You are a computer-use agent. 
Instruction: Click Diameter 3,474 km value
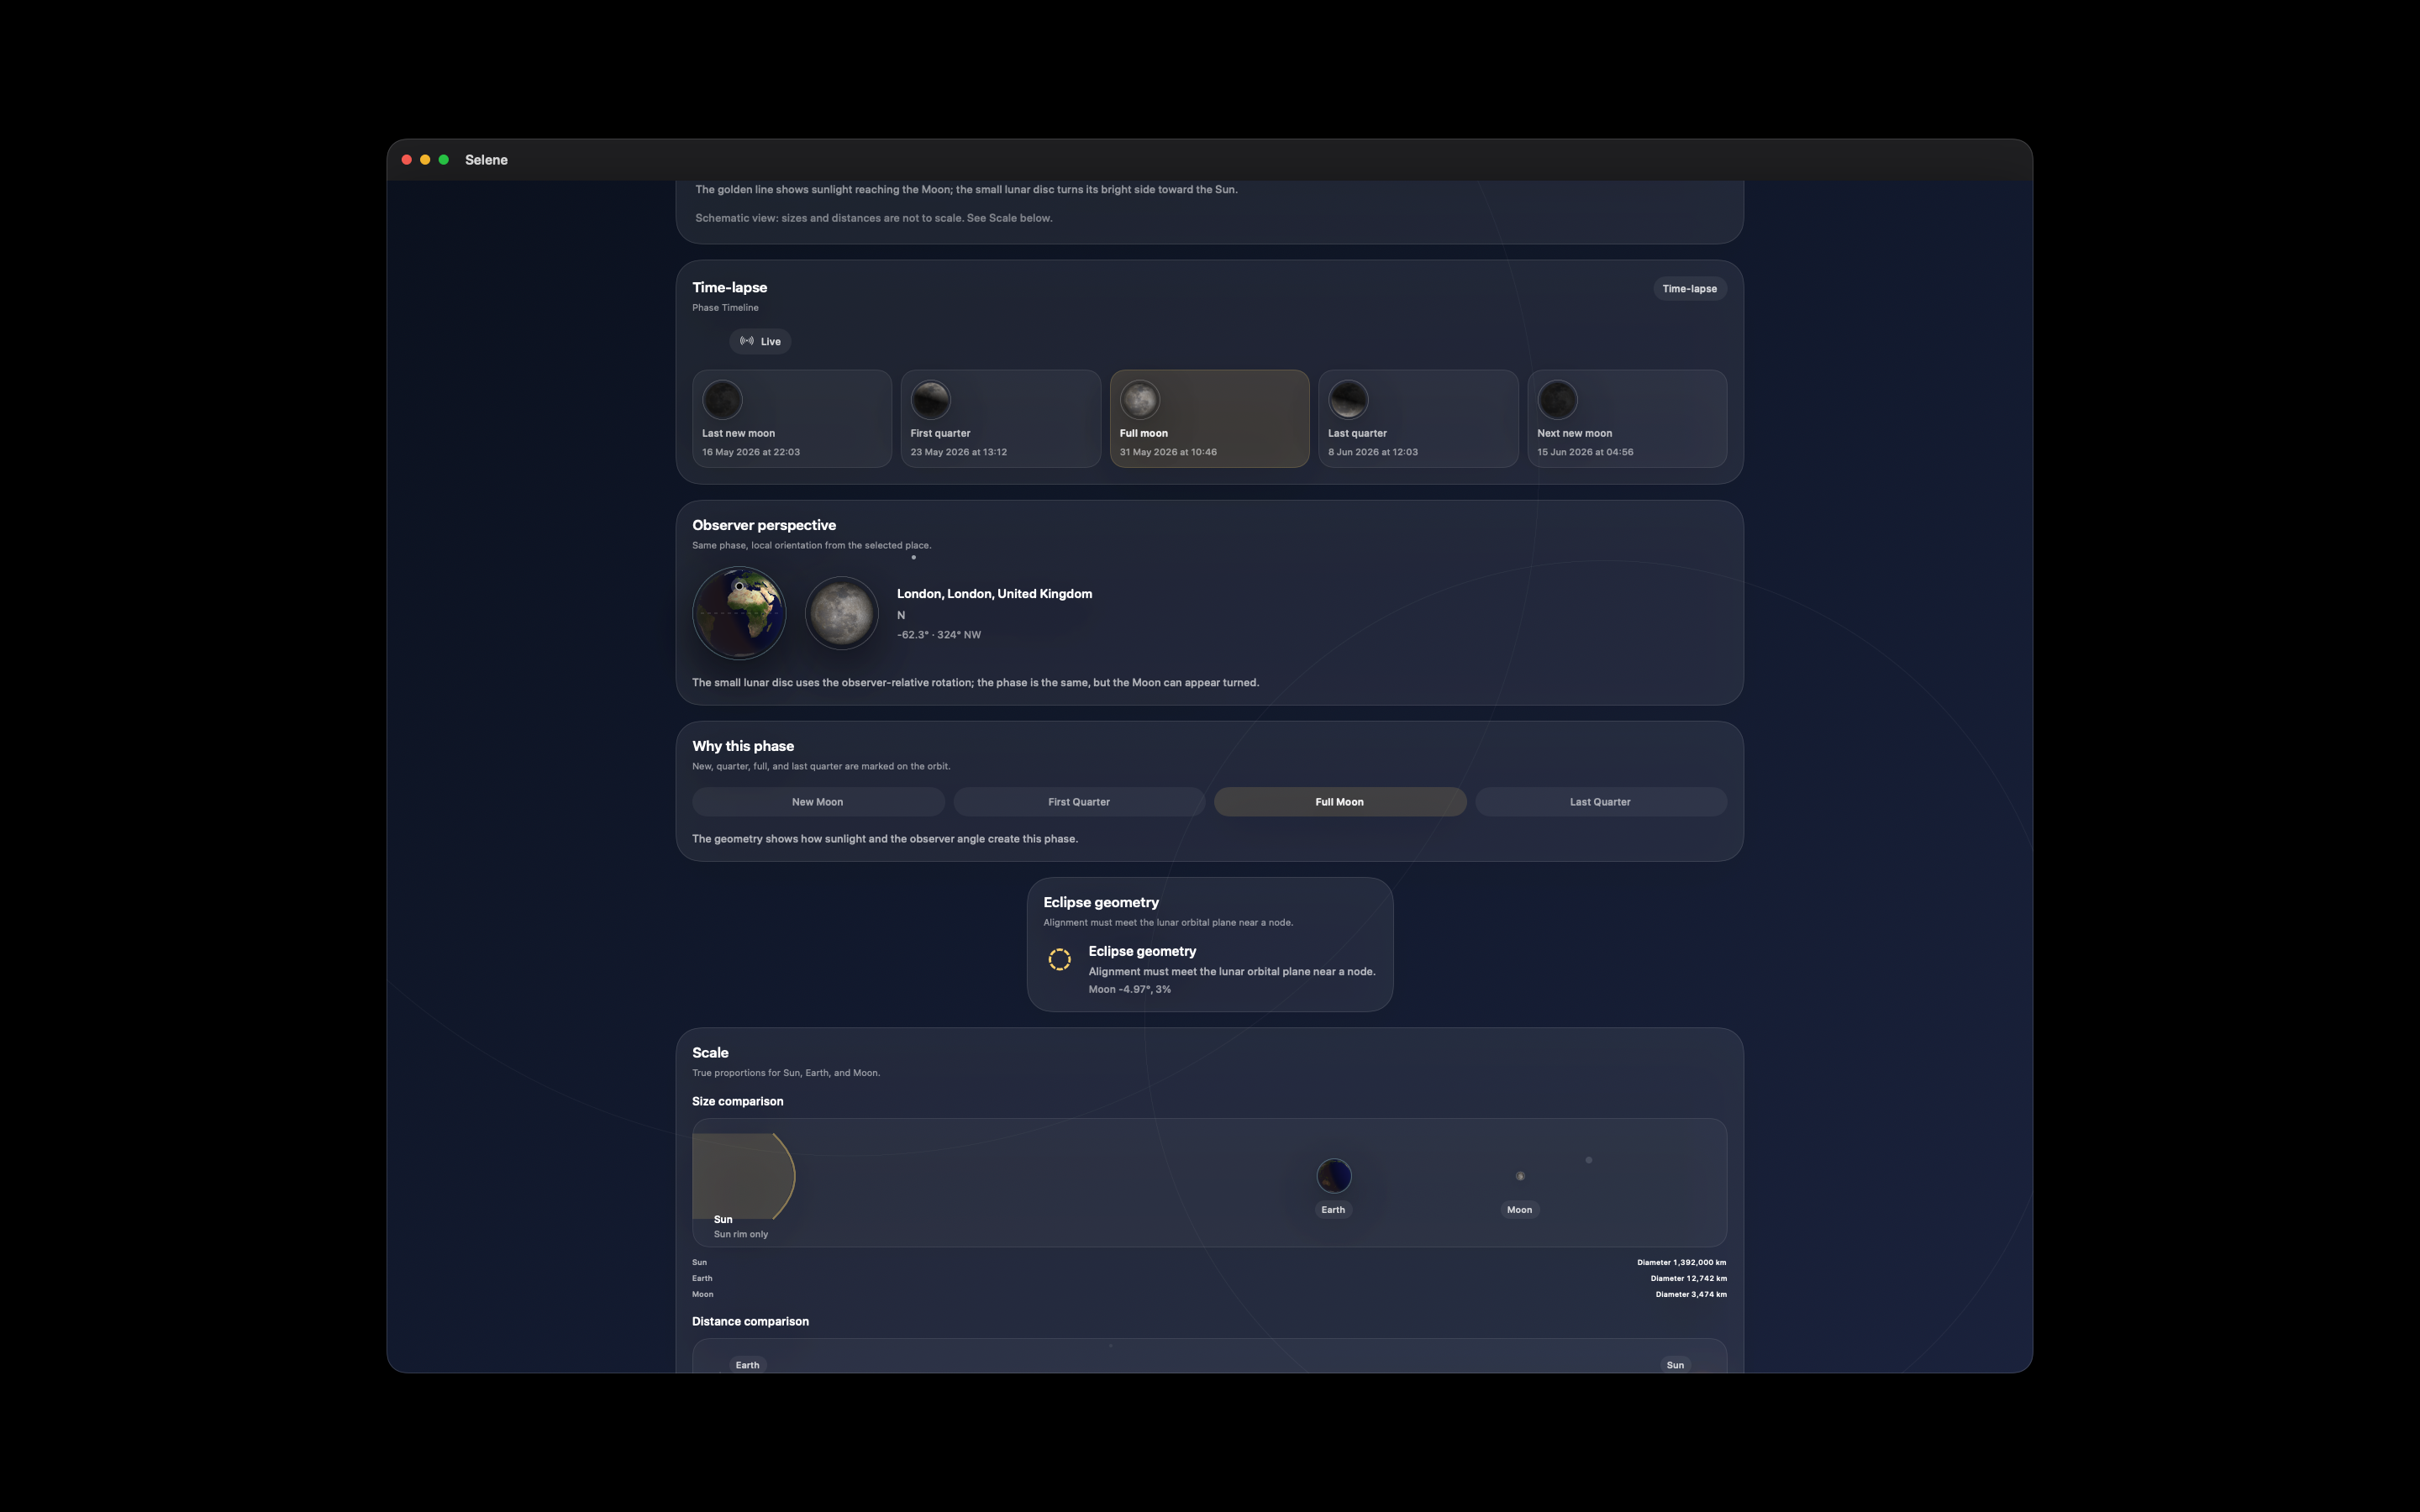1691,1294
